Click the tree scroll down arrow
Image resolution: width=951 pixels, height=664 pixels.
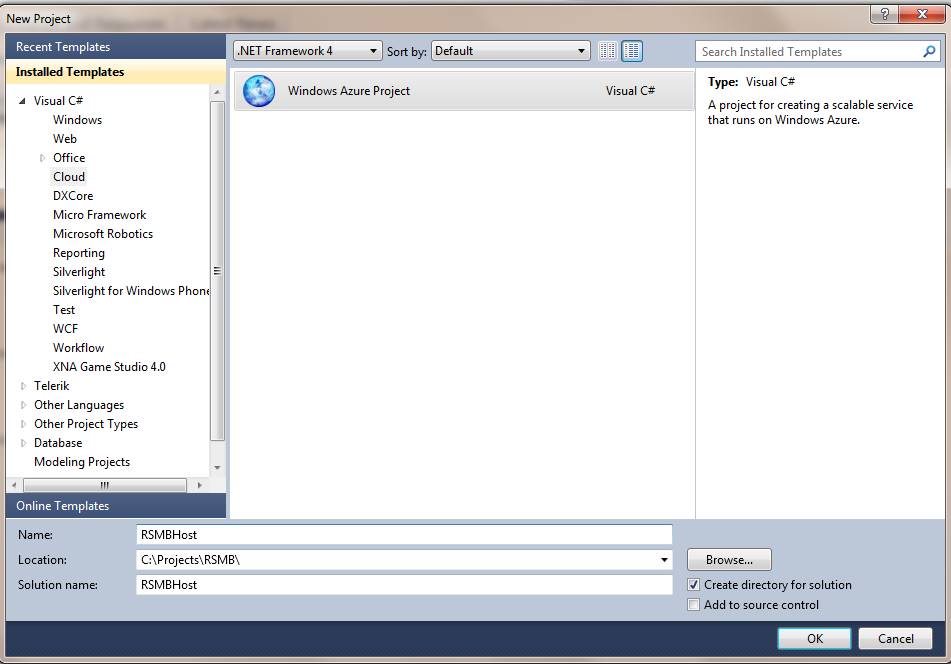tap(217, 468)
